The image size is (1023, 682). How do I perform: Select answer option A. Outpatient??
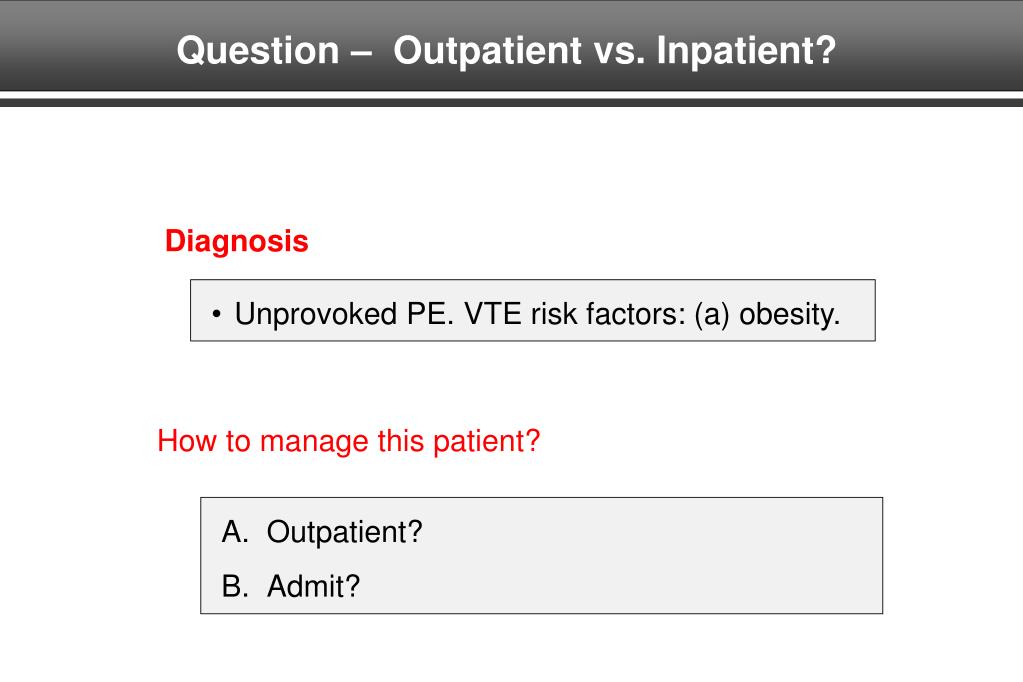(x=322, y=532)
